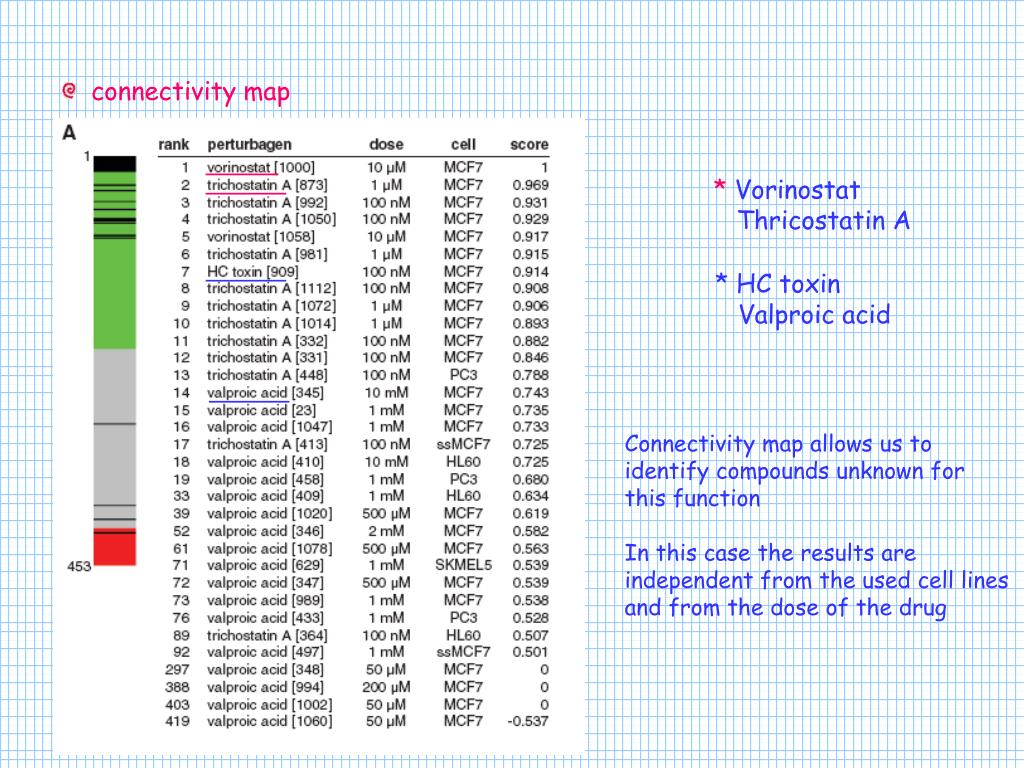
Task: Select "trichostatin A [1112]" perturbagen
Action: pyautogui.click(x=271, y=289)
